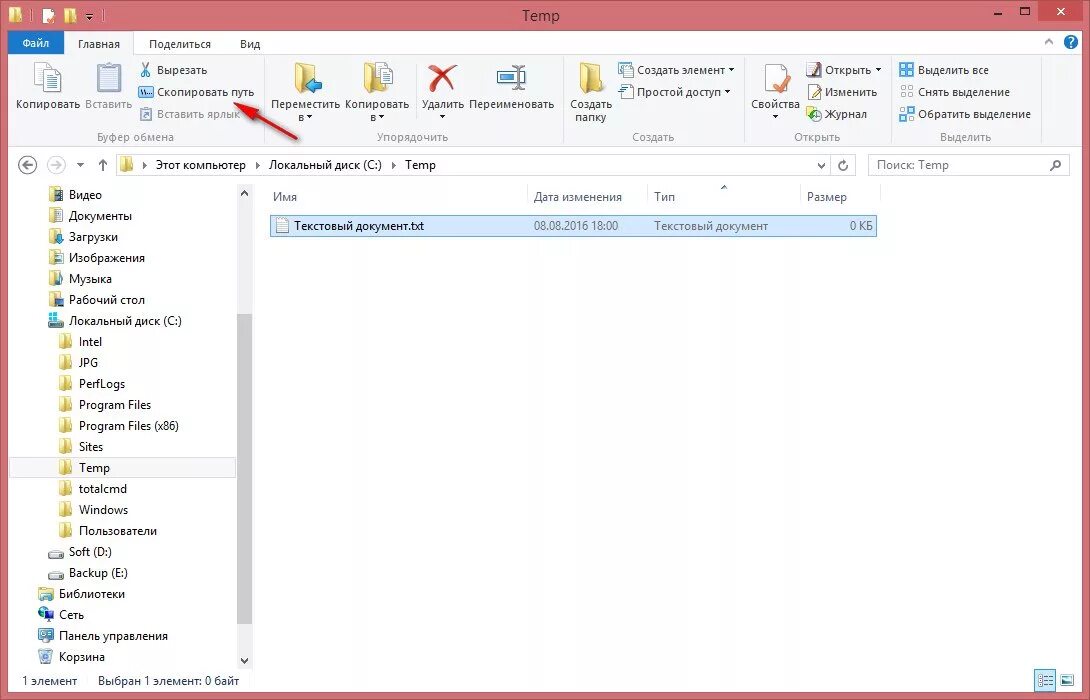Select everything with Выделить все

tap(944, 70)
